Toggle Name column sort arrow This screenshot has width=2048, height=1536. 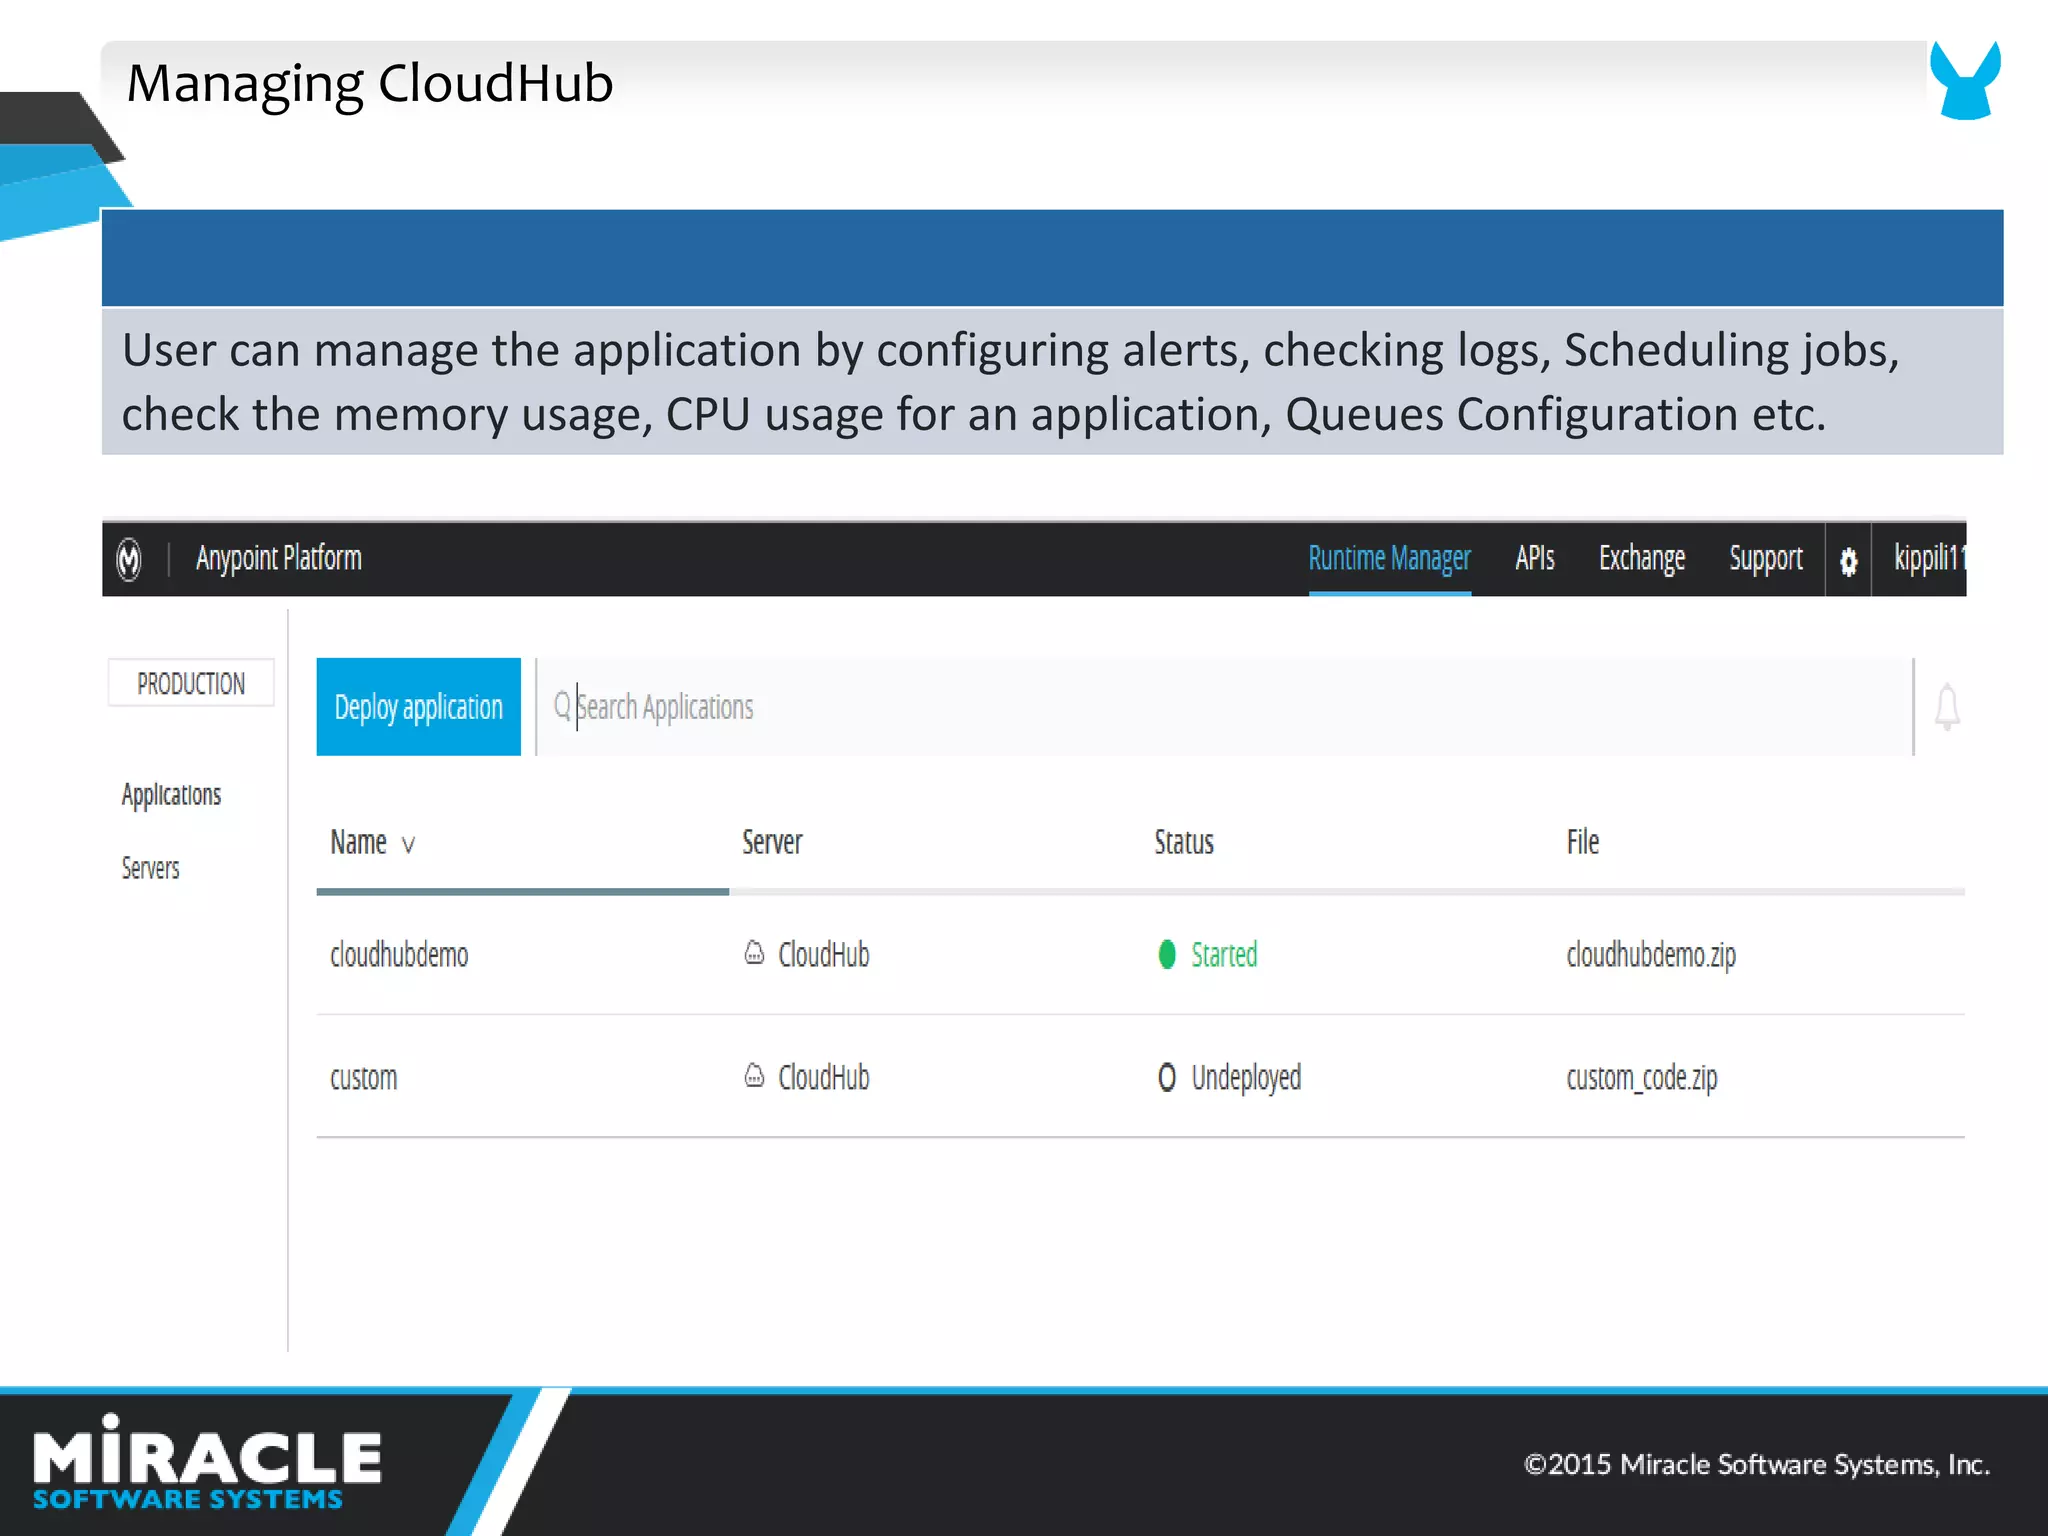[x=408, y=845]
